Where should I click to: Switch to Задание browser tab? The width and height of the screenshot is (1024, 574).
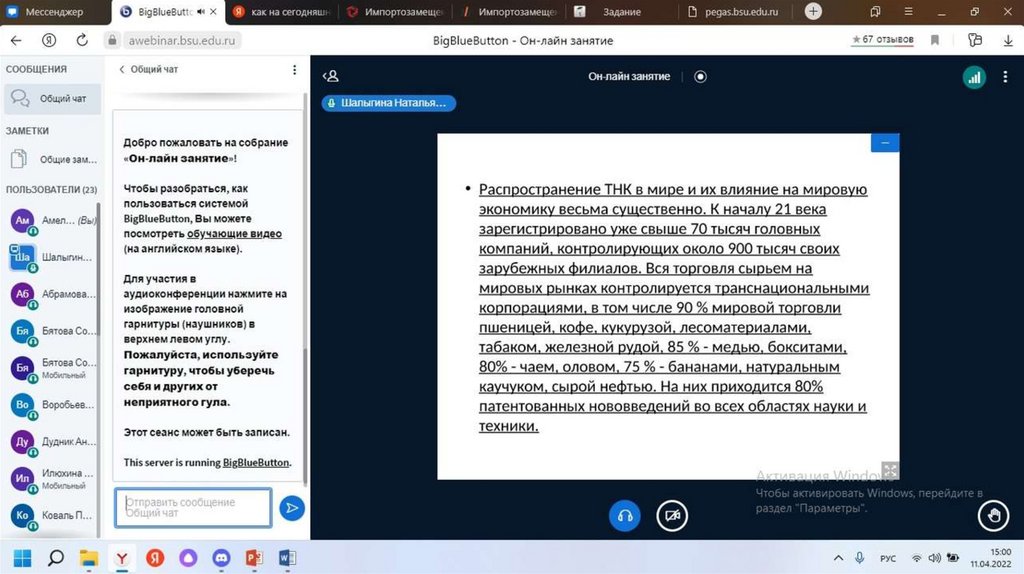point(622,12)
